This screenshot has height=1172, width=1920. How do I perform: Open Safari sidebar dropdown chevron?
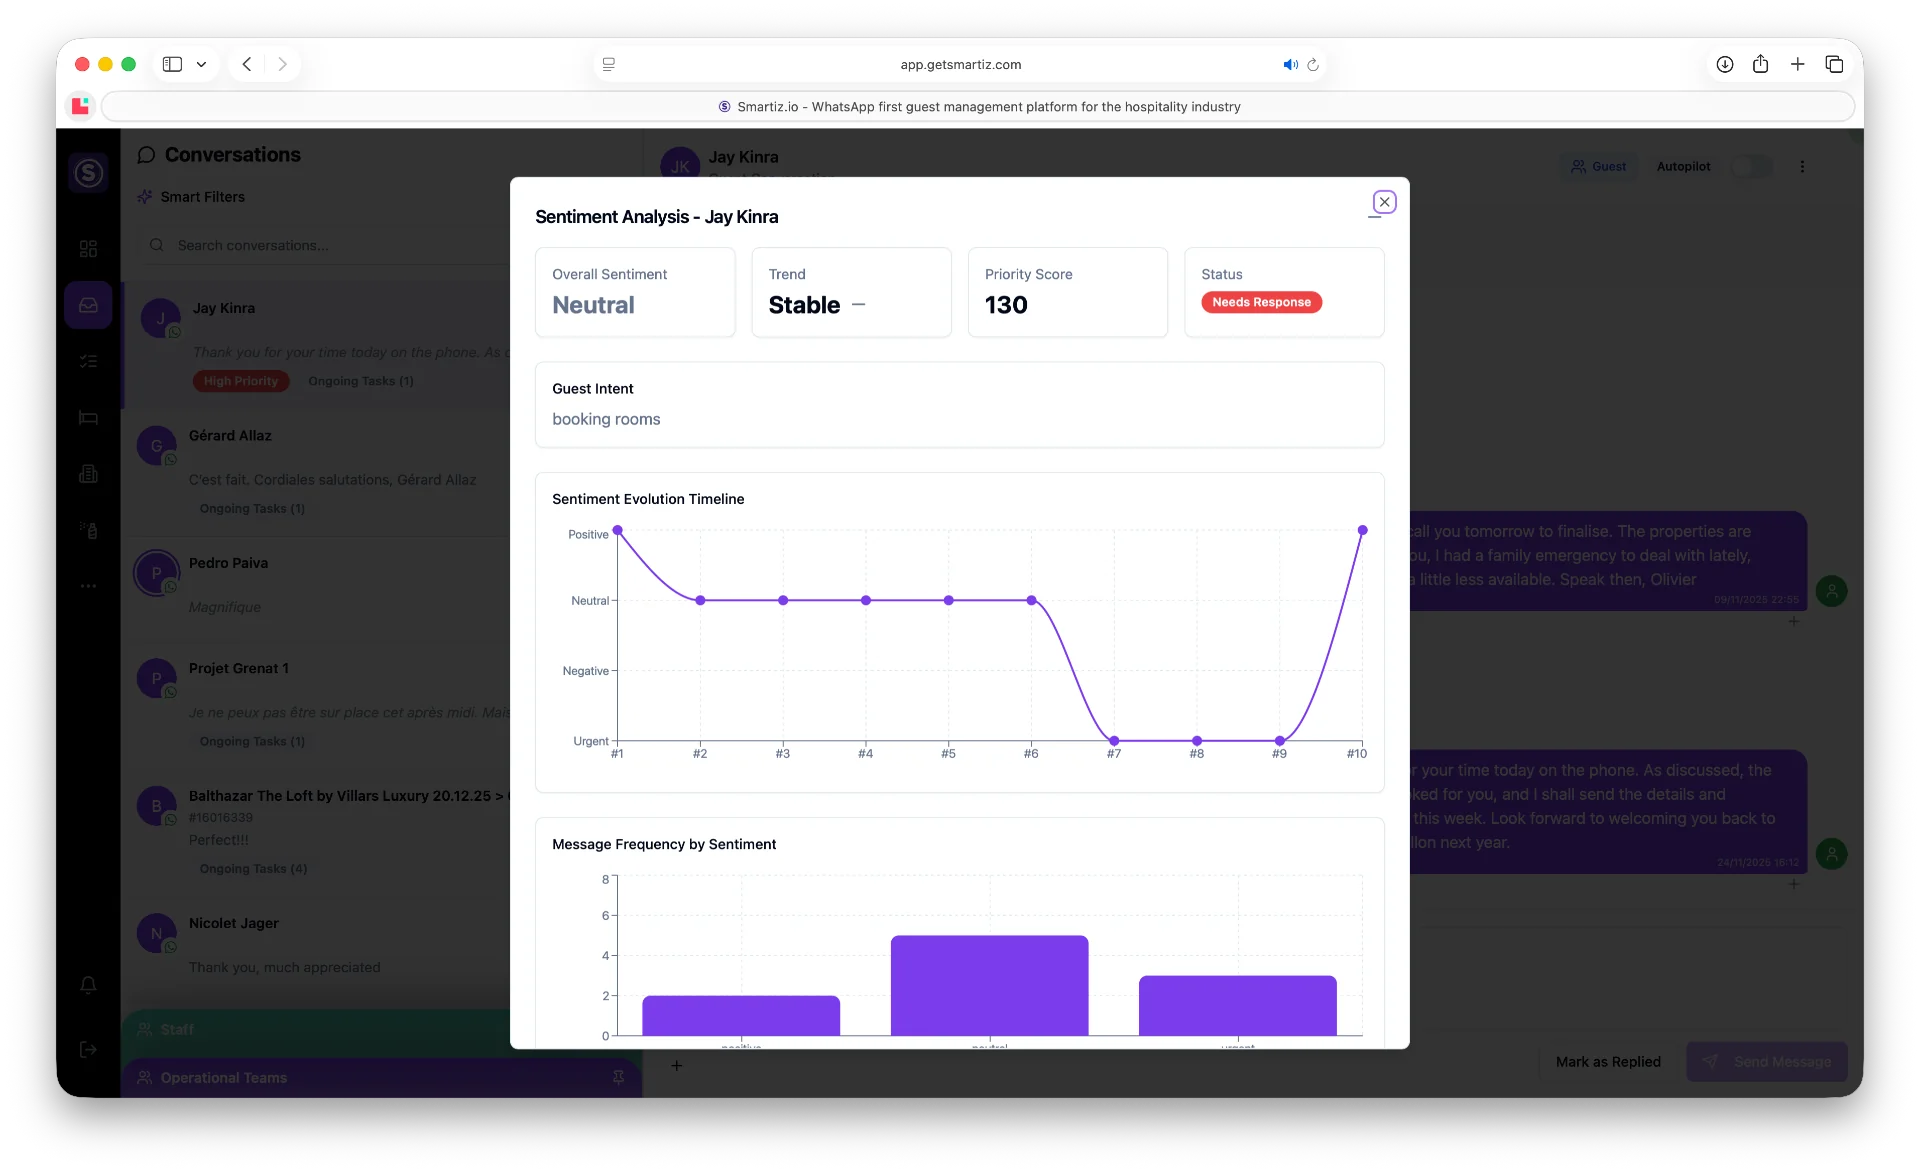coord(201,64)
